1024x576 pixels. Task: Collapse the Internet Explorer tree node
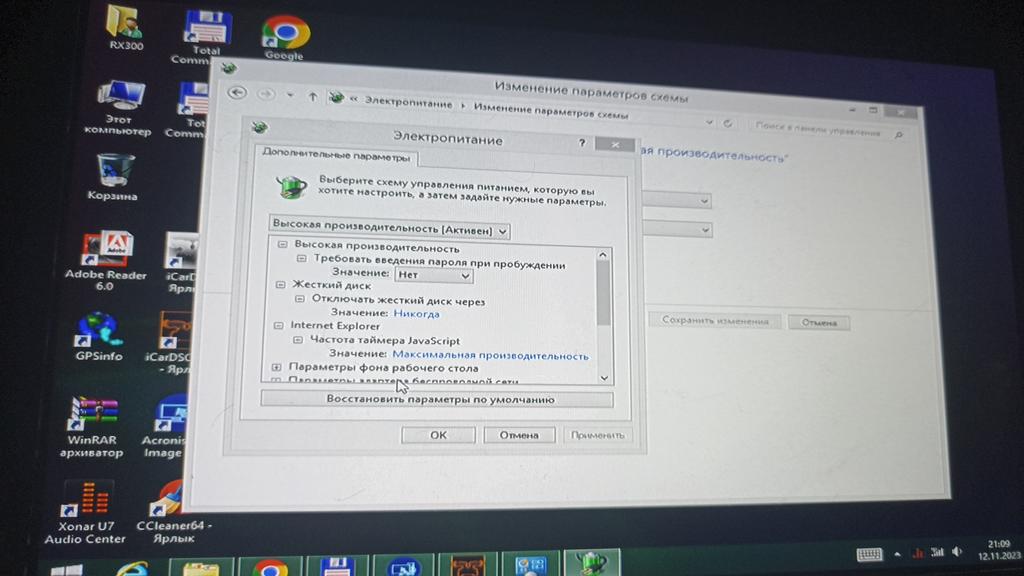278,325
